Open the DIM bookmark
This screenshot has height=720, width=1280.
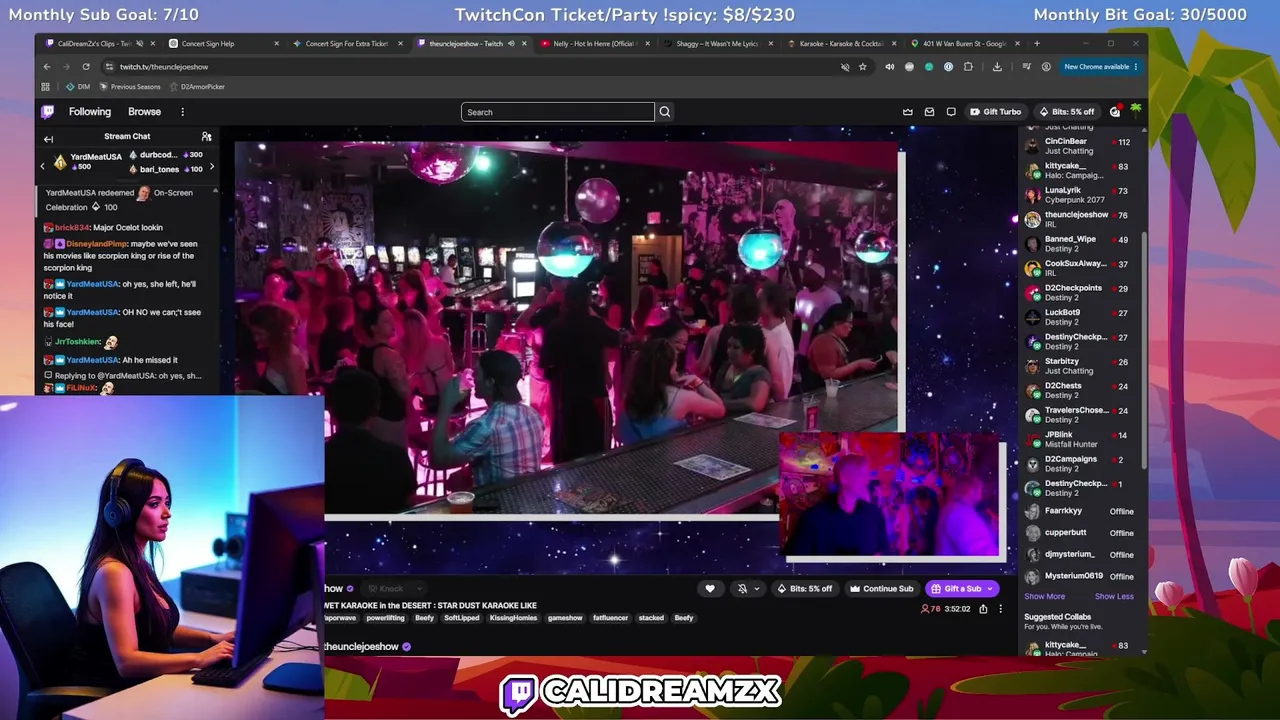pyautogui.click(x=77, y=87)
